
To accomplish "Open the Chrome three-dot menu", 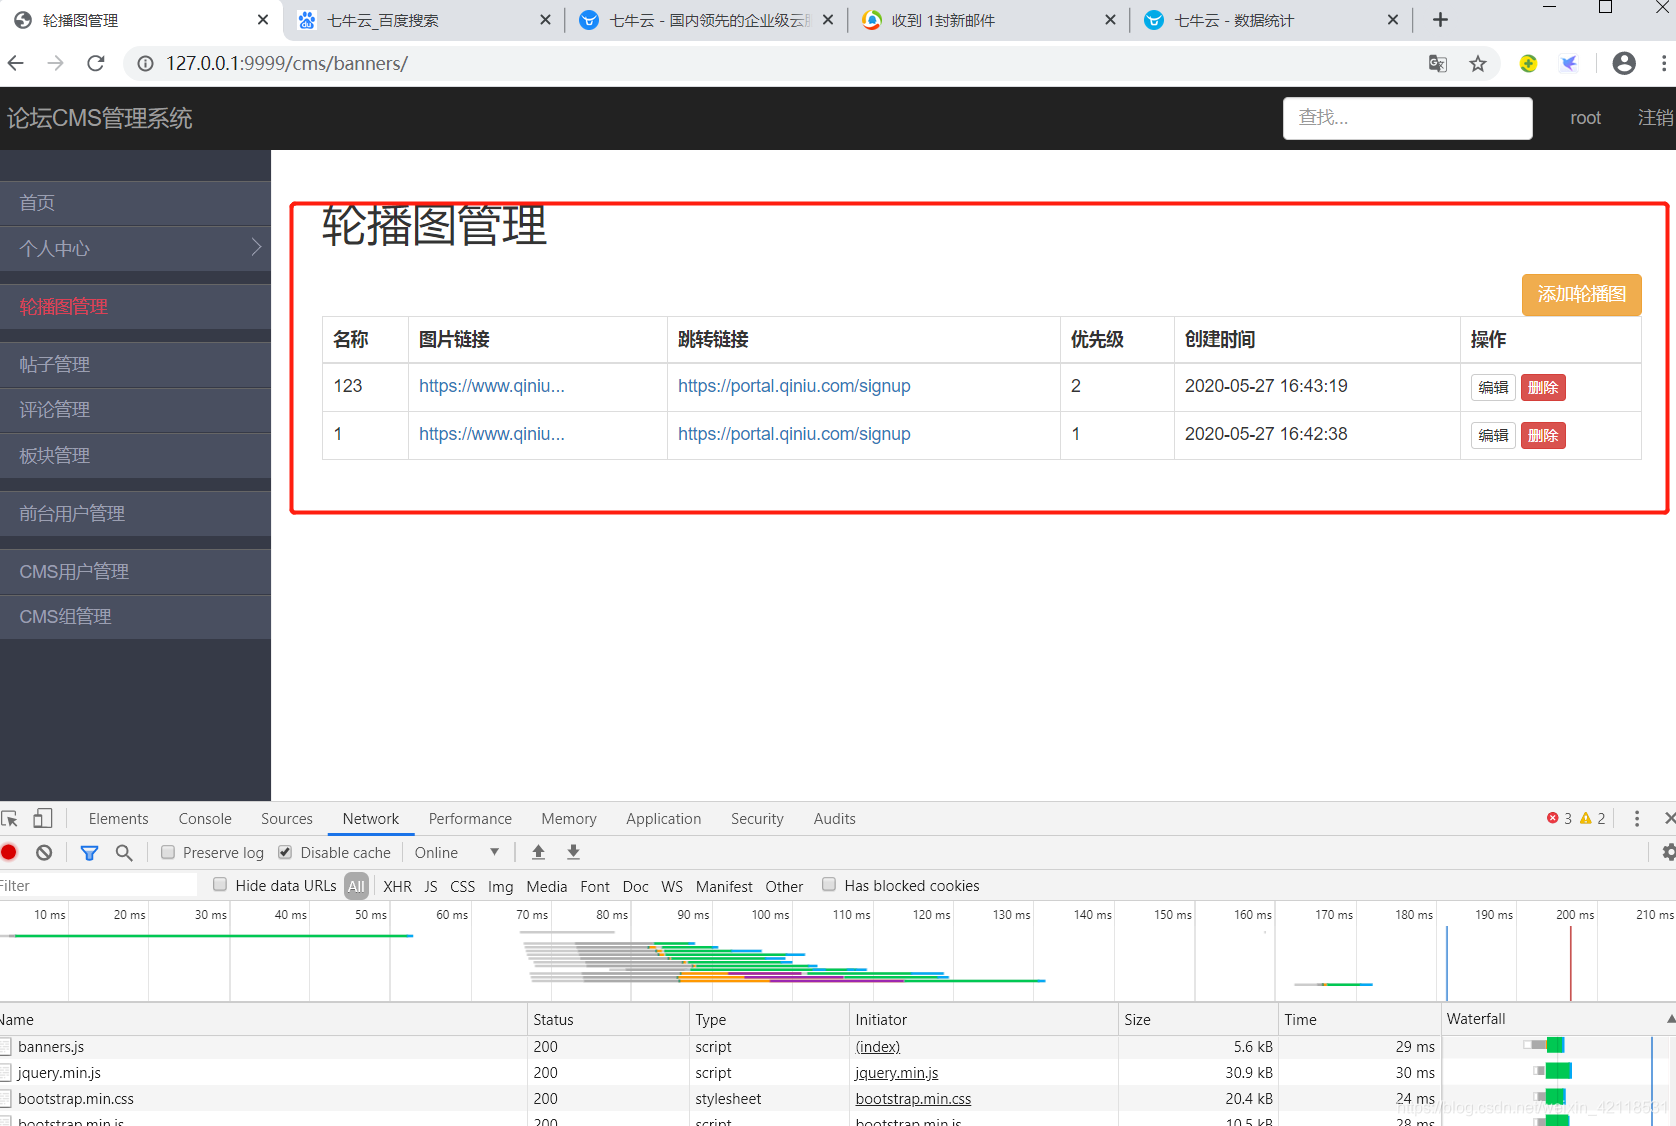I will [1663, 63].
